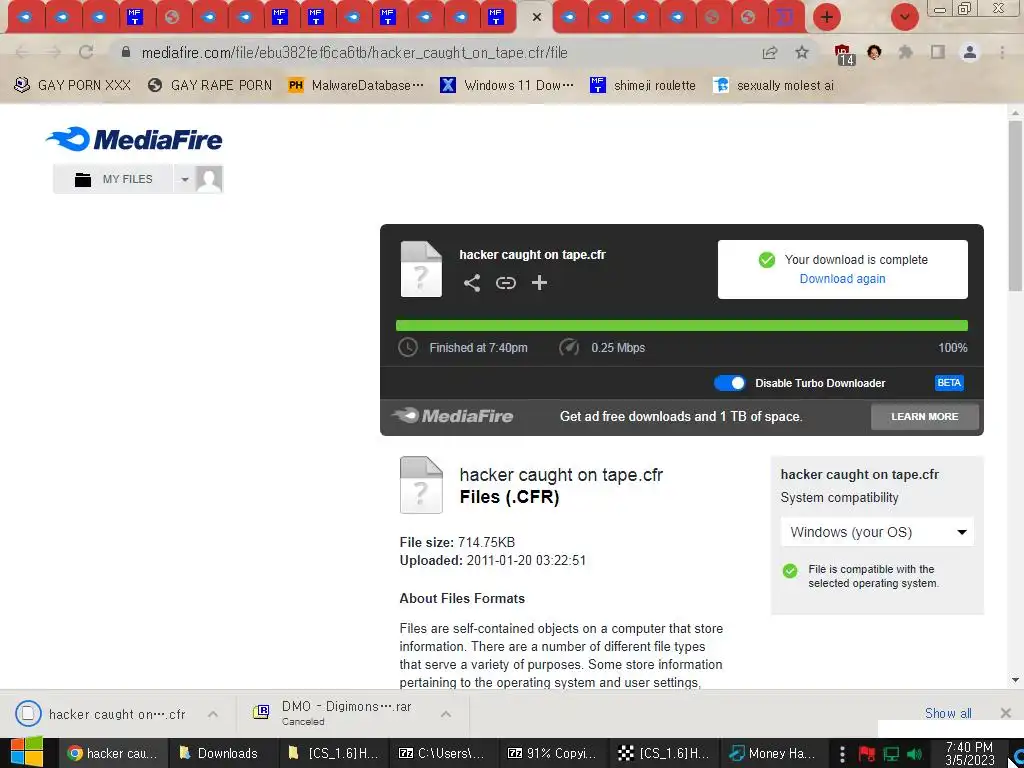1024x768 pixels.
Task: Open the Extensions puzzle-piece menu
Action: tap(906, 52)
